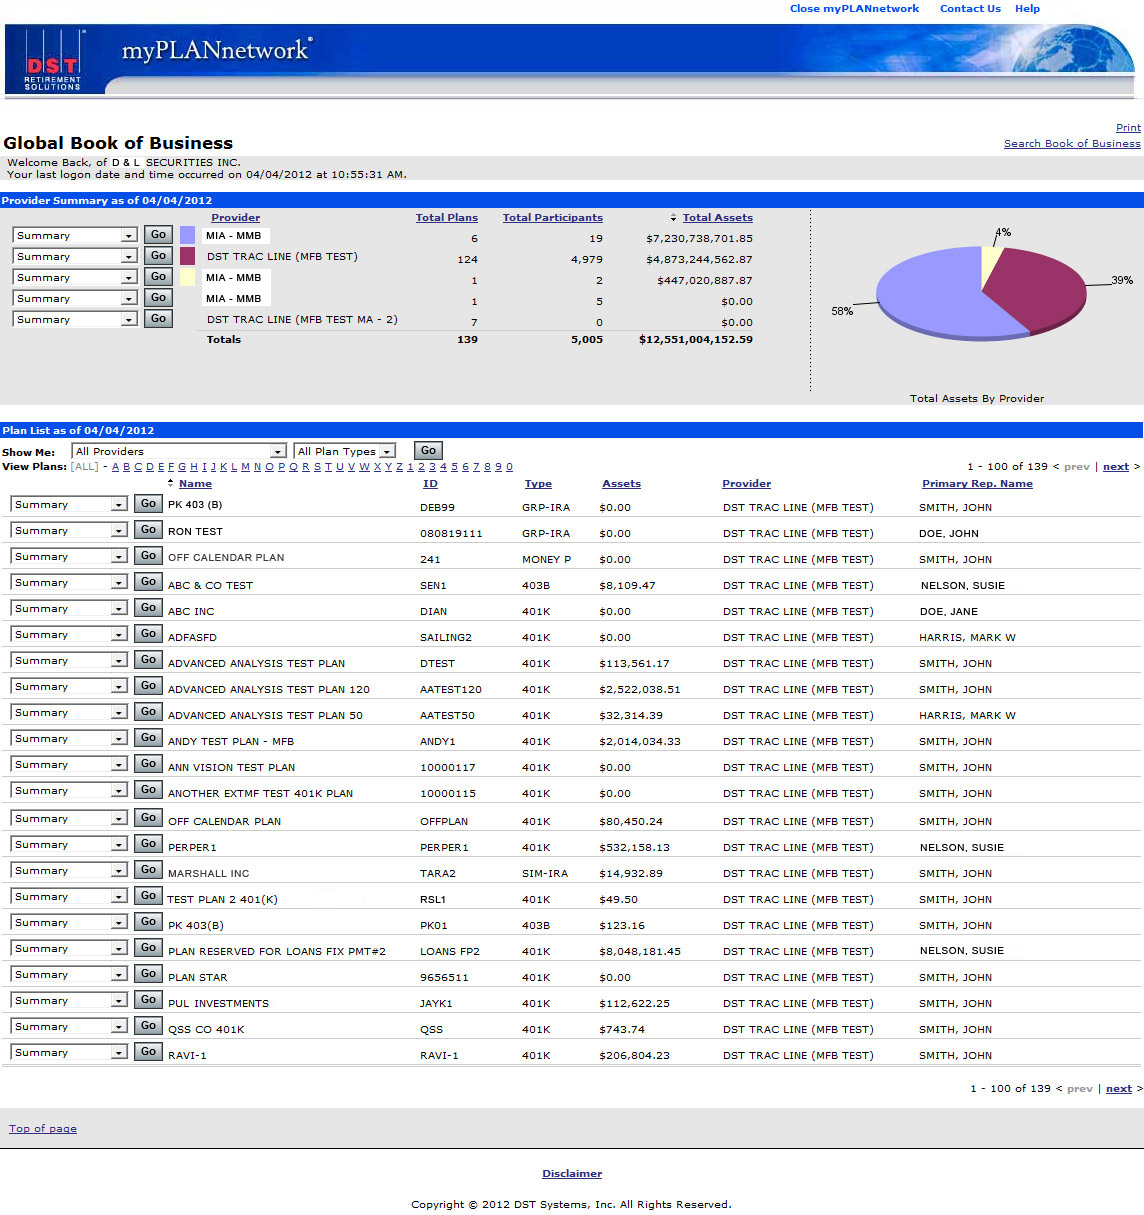Click PLAN RESERVED FOR LOANS FIX PMT#2
Image resolution: width=1144 pixels, height=1215 pixels.
[x=277, y=952]
